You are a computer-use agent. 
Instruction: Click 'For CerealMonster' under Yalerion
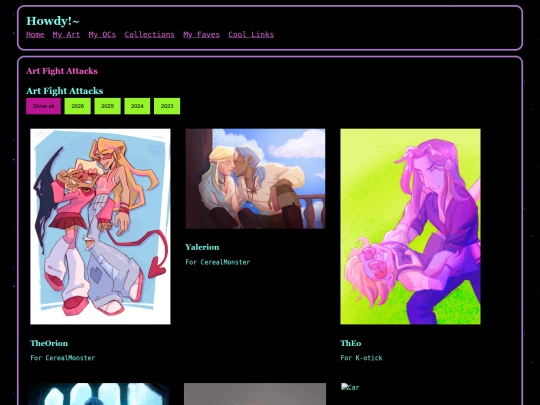(x=218, y=262)
